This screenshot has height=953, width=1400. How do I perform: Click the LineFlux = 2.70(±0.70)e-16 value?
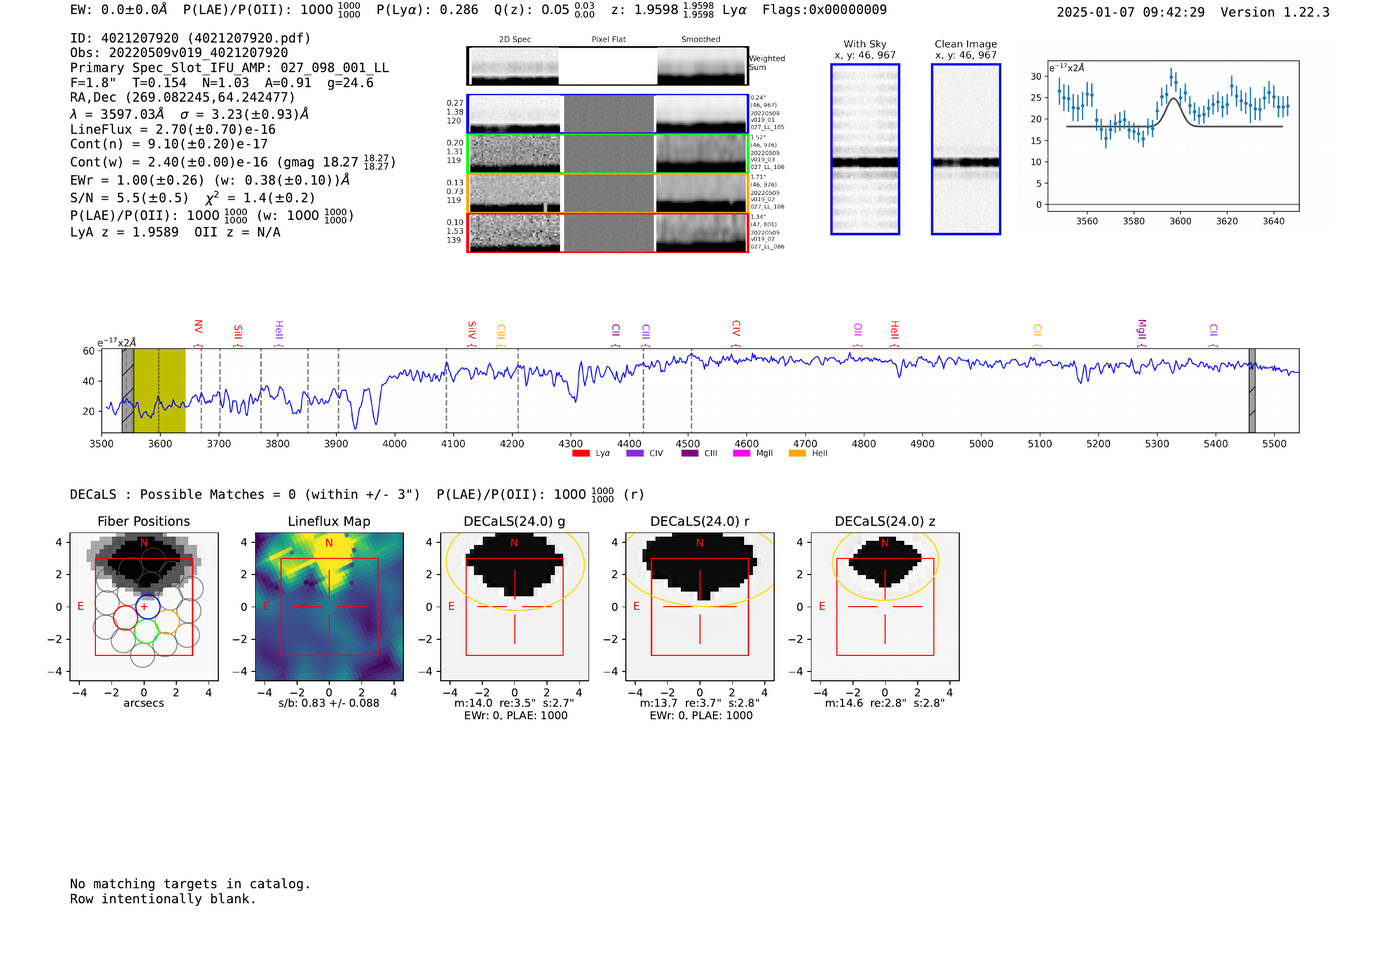pyautogui.click(x=172, y=129)
